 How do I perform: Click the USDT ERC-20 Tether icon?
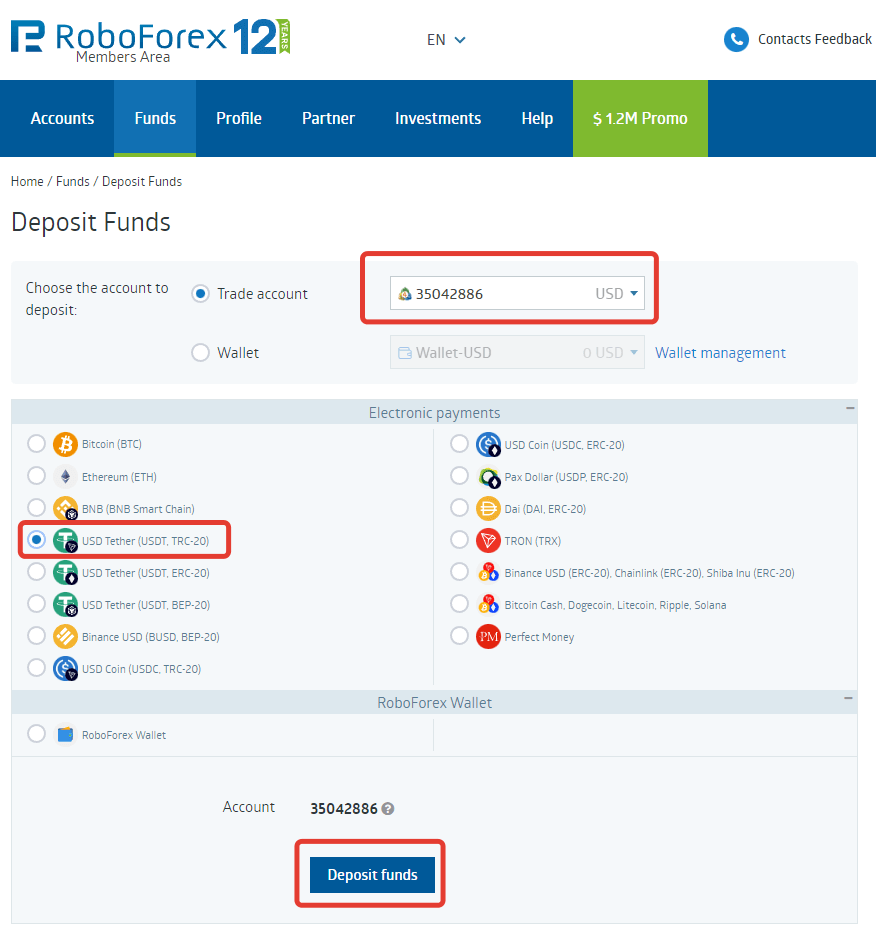point(65,572)
